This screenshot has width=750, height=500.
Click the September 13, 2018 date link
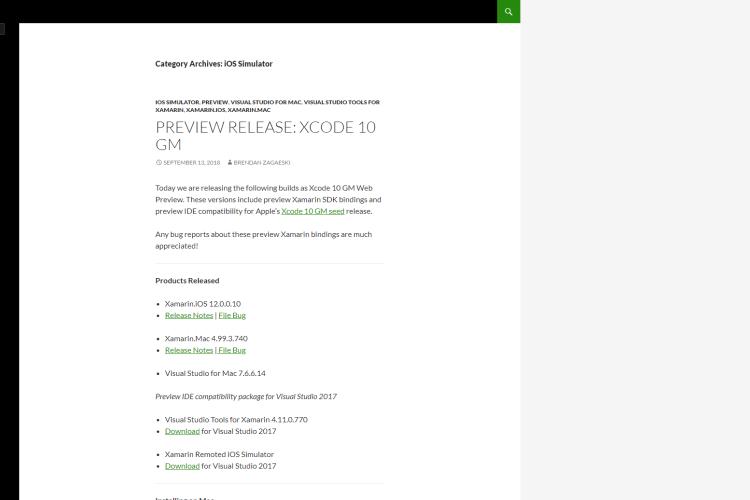191,163
